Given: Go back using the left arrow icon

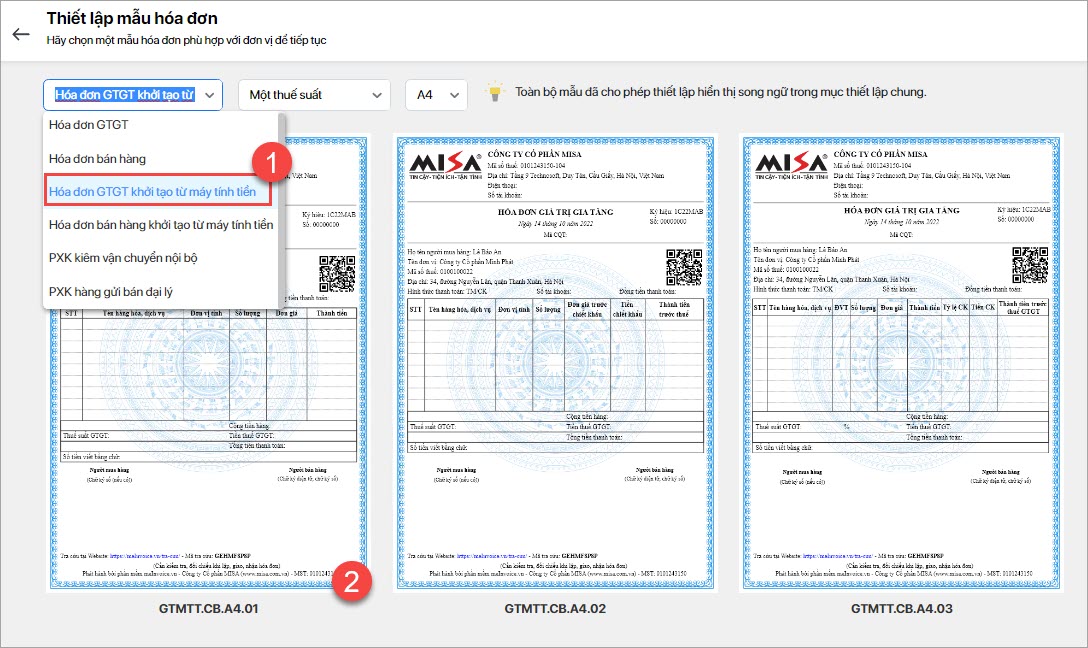Looking at the screenshot, I should click(x=21, y=34).
